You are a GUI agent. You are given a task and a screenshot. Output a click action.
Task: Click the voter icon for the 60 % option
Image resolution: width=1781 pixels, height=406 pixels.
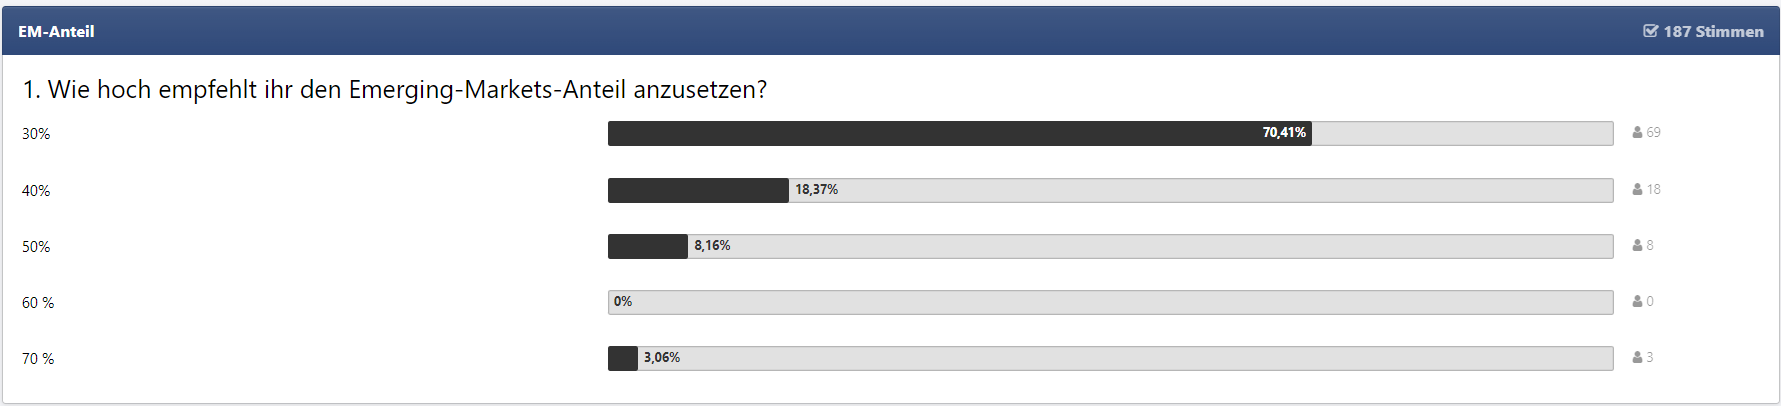click(1637, 301)
